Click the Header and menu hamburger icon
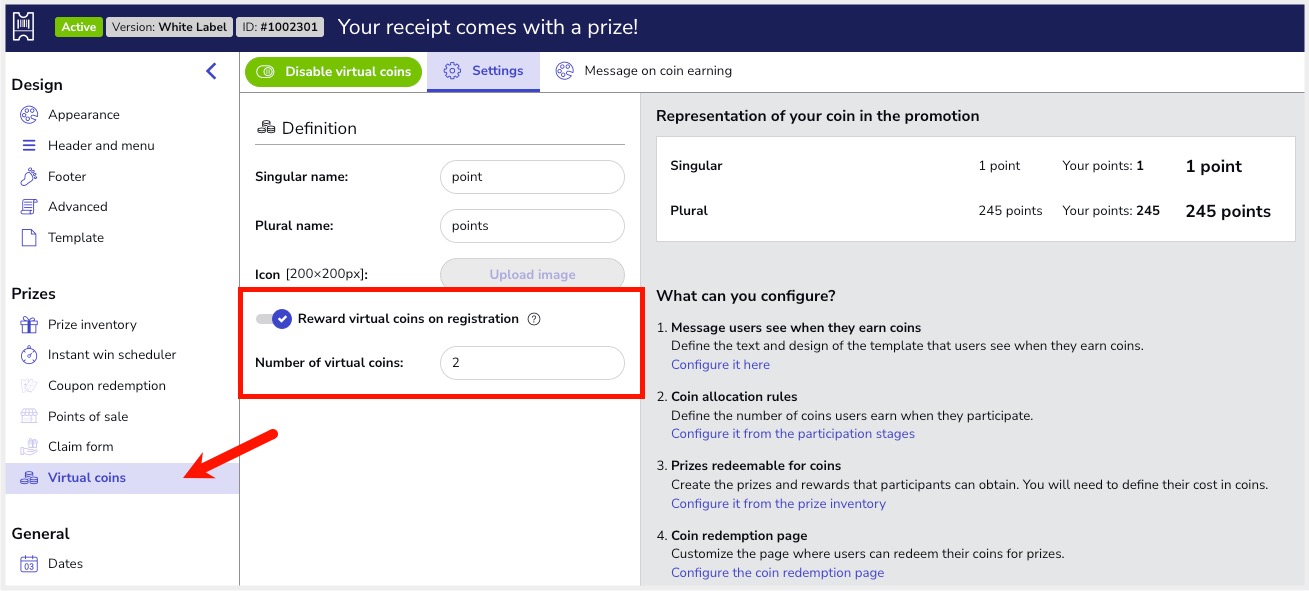The image size is (1309, 591). 29,146
